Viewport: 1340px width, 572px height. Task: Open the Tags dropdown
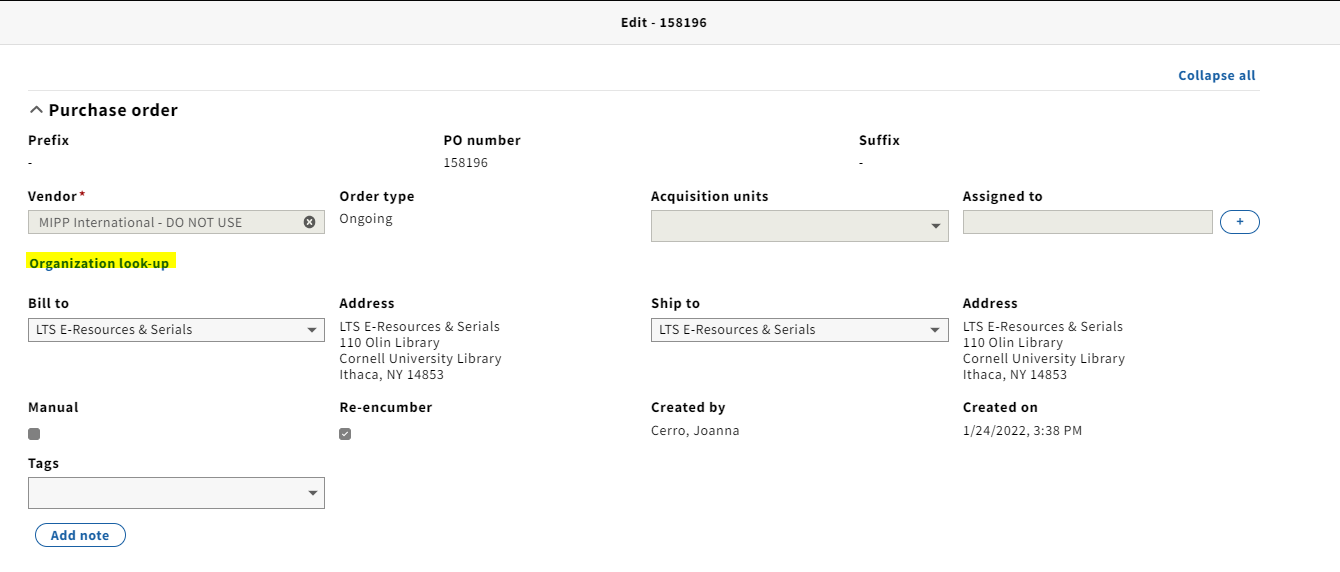176,493
